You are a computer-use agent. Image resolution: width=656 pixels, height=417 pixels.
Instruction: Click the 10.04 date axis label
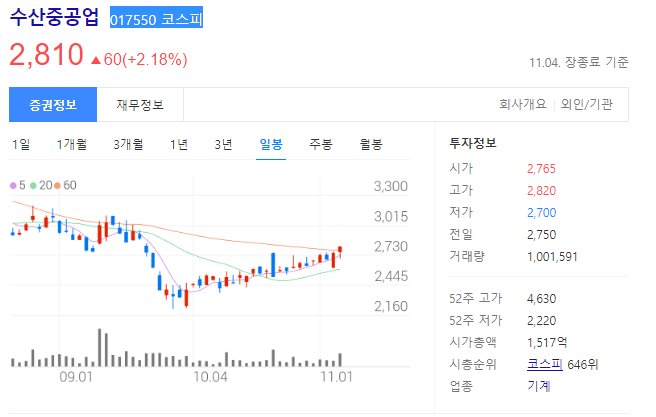[210, 377]
